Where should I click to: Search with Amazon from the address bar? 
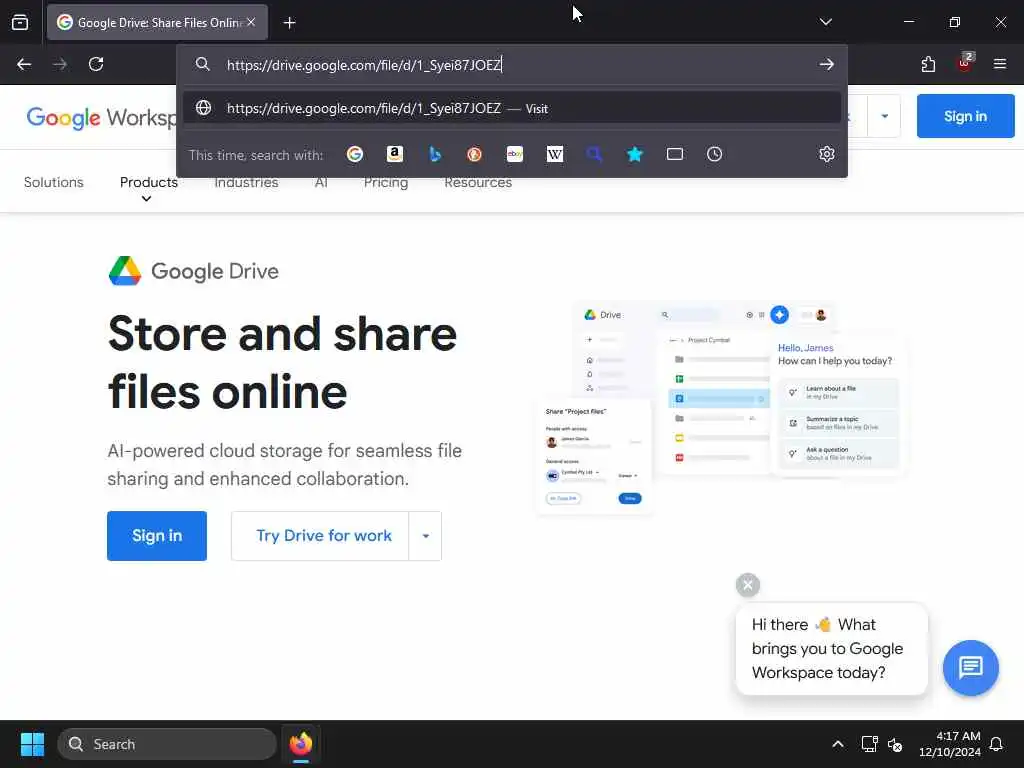click(394, 154)
